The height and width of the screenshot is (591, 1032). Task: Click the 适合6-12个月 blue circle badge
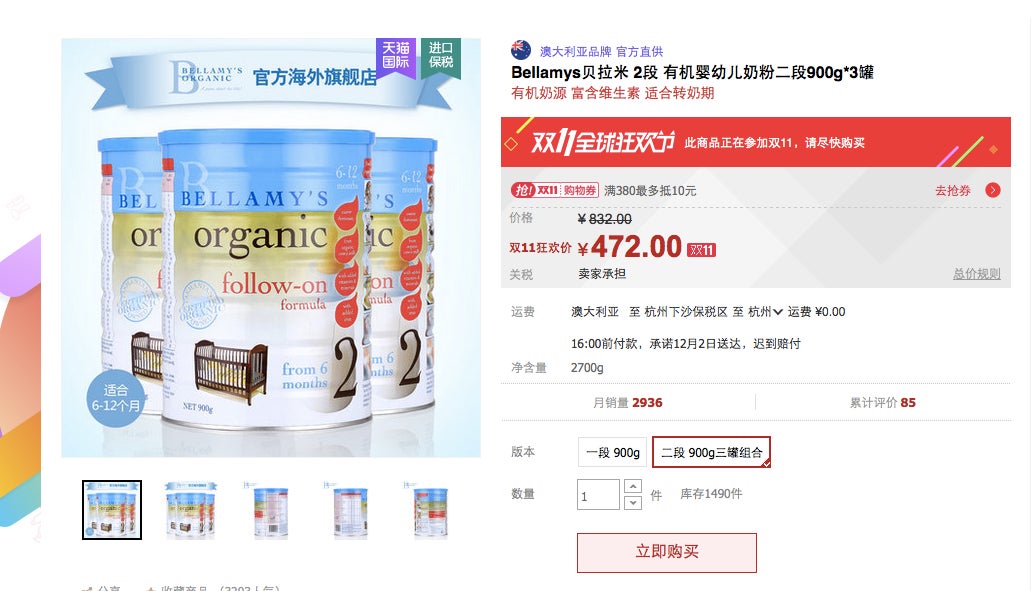point(116,398)
